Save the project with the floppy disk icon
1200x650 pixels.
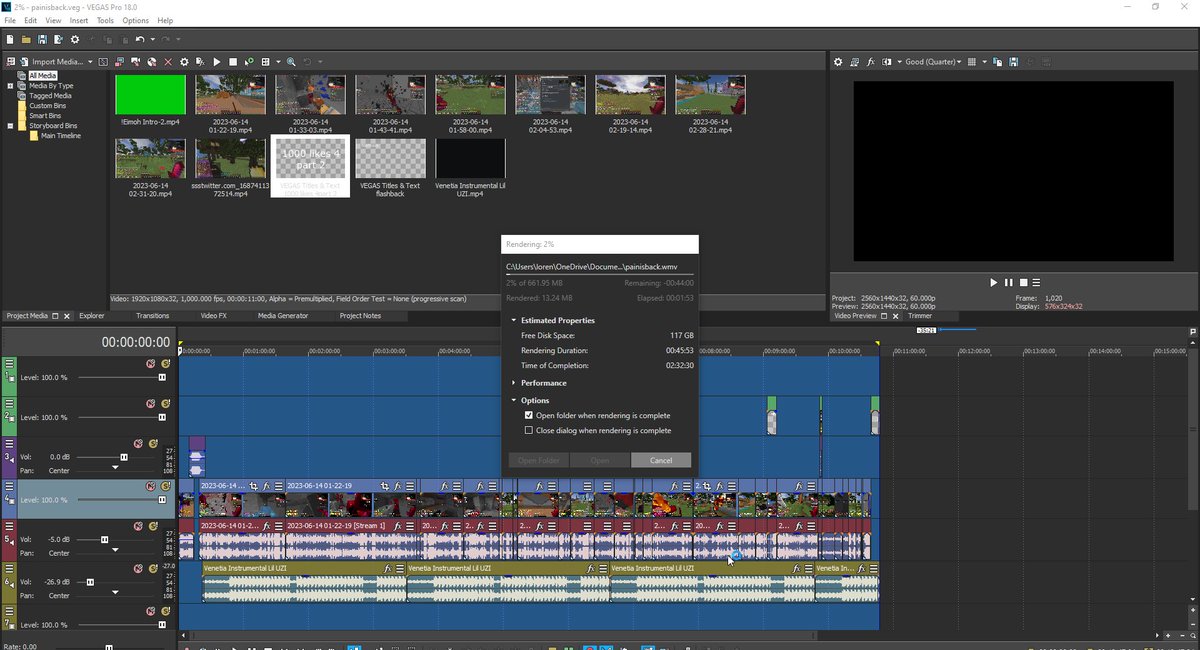[42, 39]
